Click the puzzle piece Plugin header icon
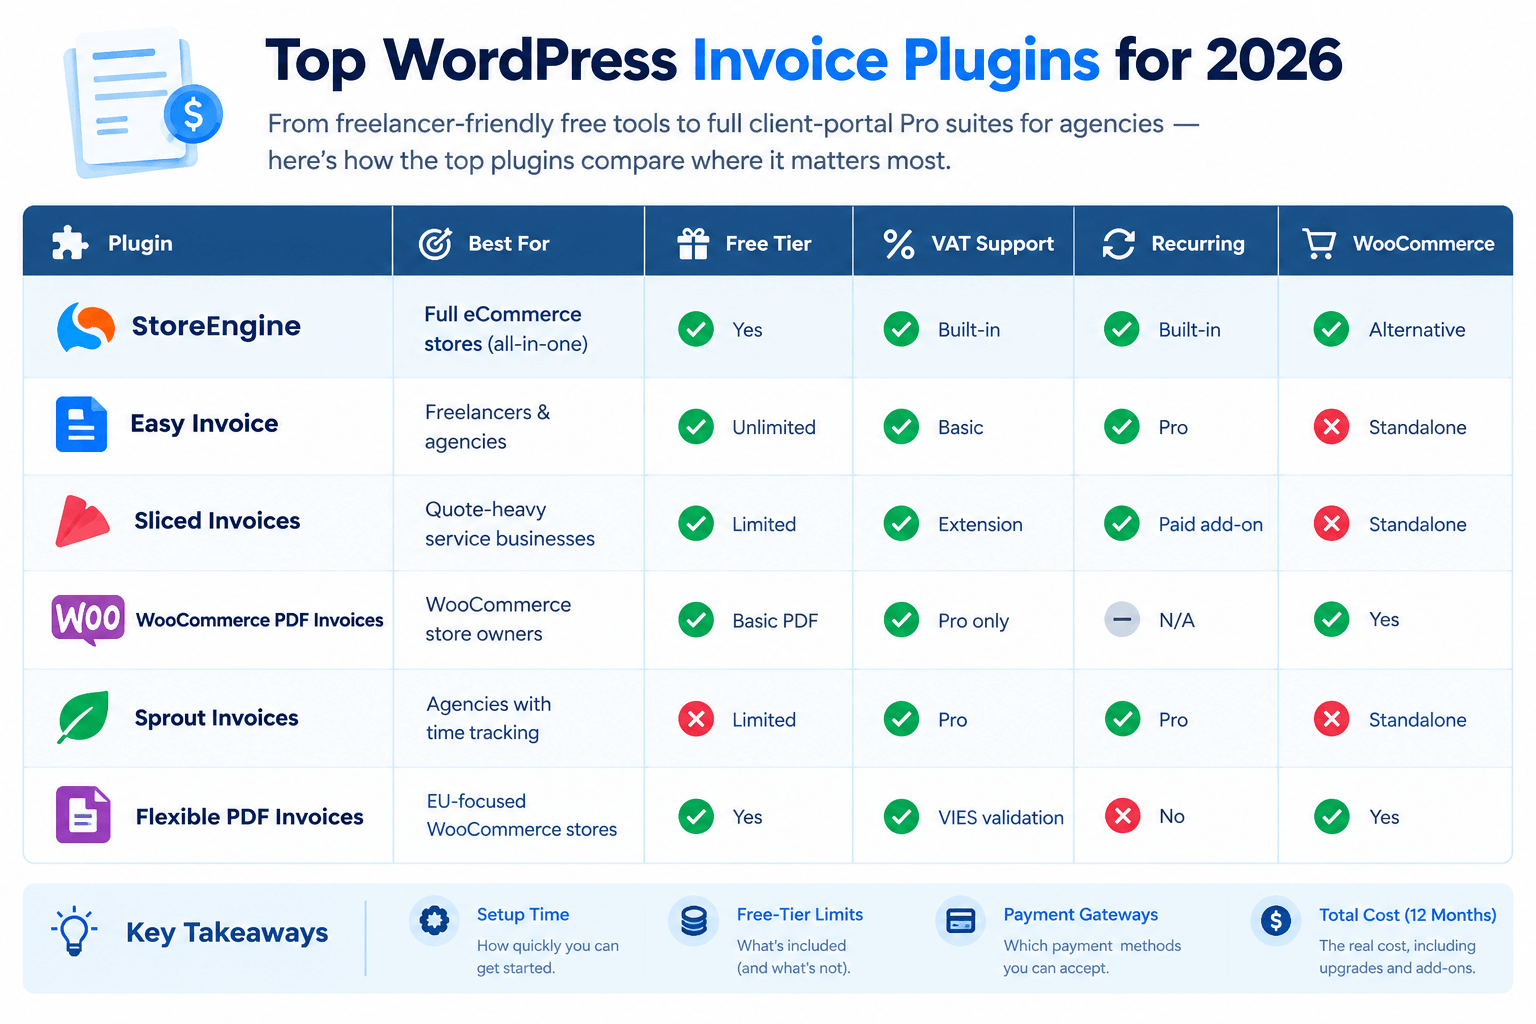Viewport: 1536px width, 1024px height. [69, 243]
